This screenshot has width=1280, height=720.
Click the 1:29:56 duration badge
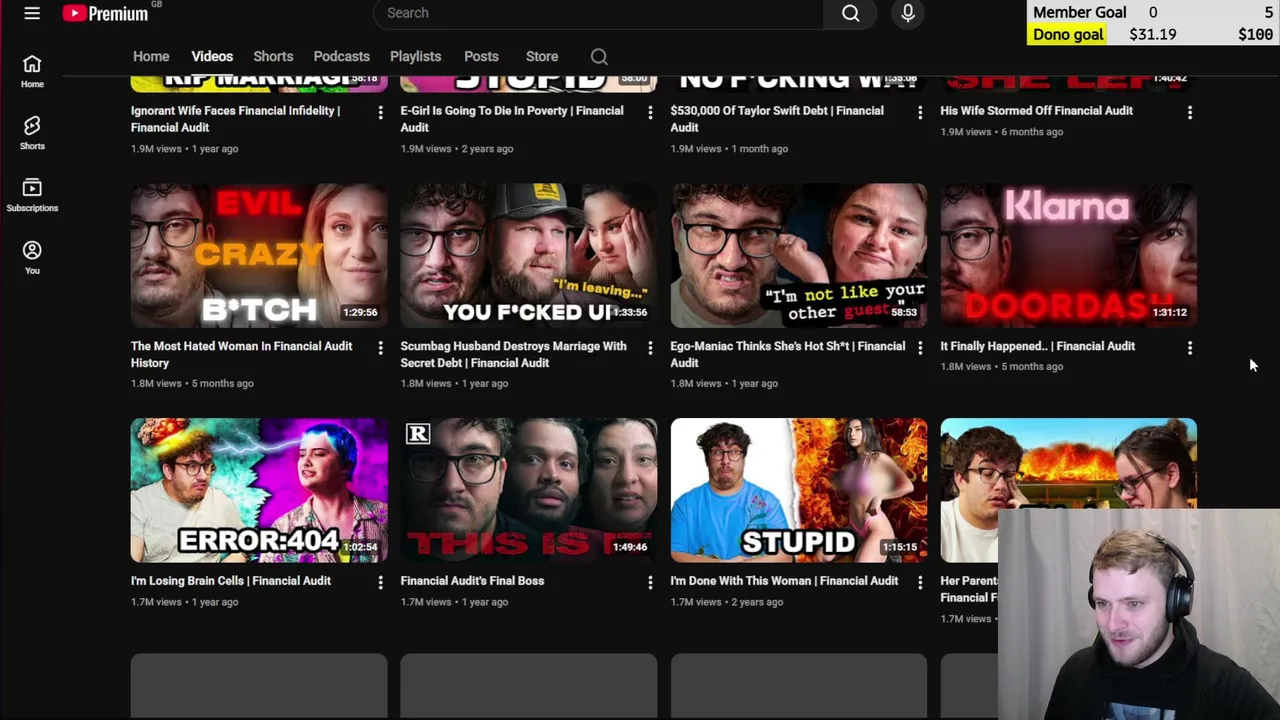pyautogui.click(x=360, y=312)
